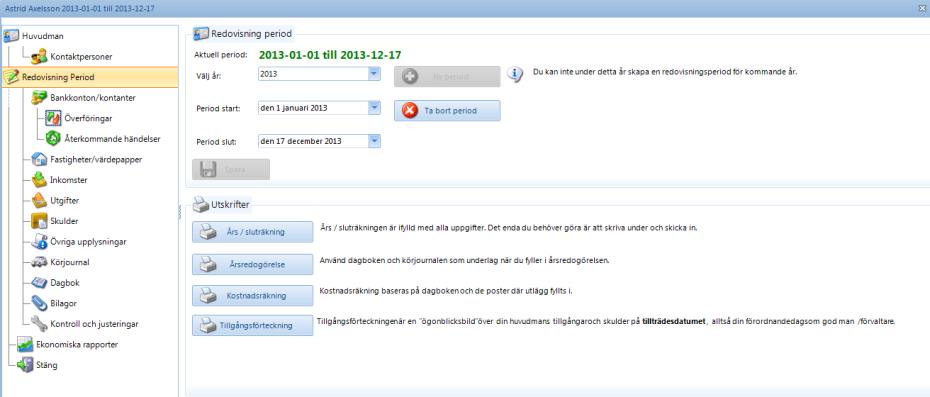Screen dimensions: 930x397
Task: Click the Bankkonton/kontanter money icon
Action: coord(39,97)
